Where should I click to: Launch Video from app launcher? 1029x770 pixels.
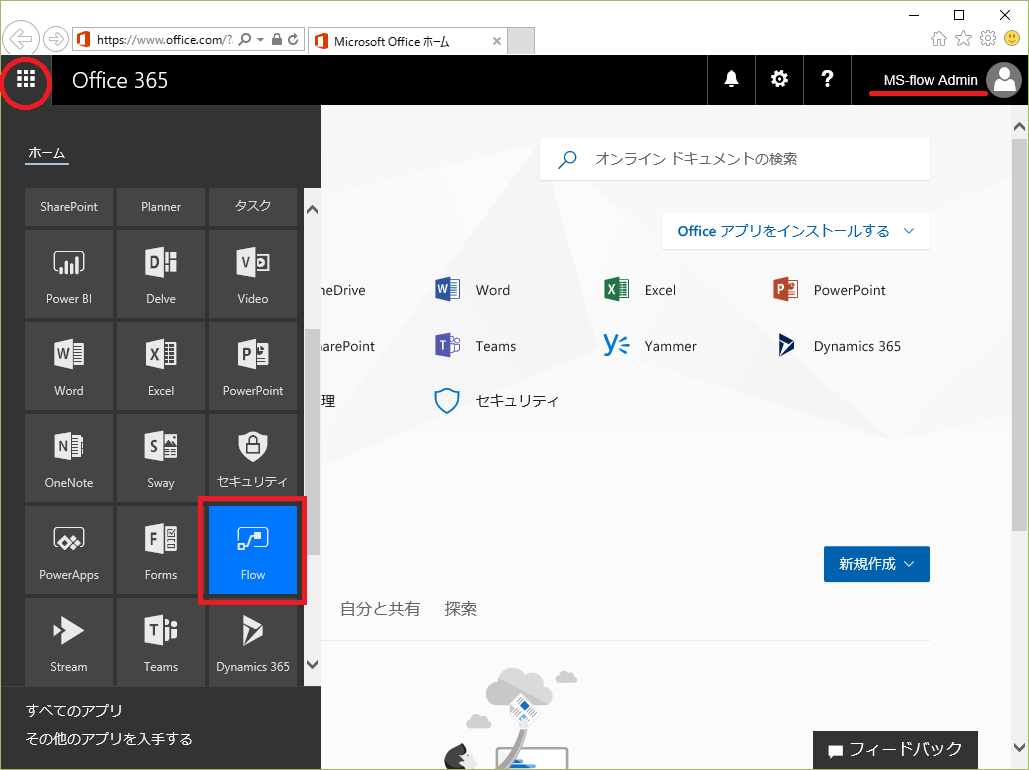point(253,274)
